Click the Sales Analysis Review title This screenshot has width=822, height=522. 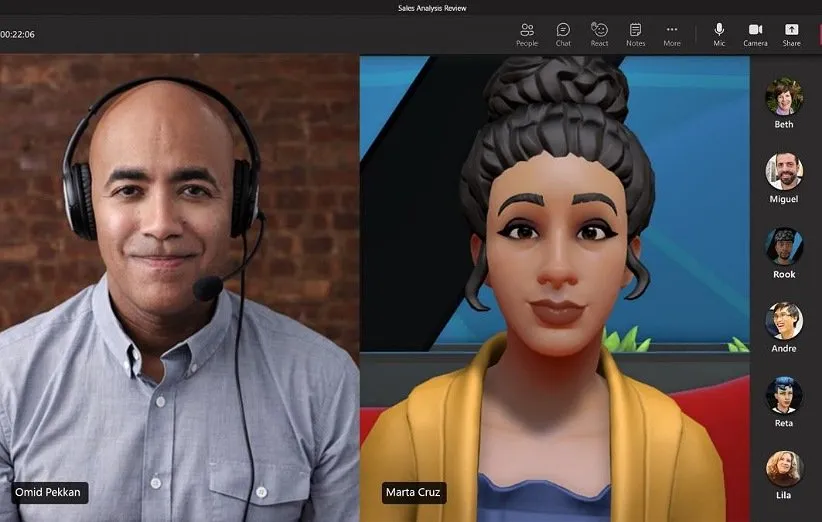click(x=432, y=8)
